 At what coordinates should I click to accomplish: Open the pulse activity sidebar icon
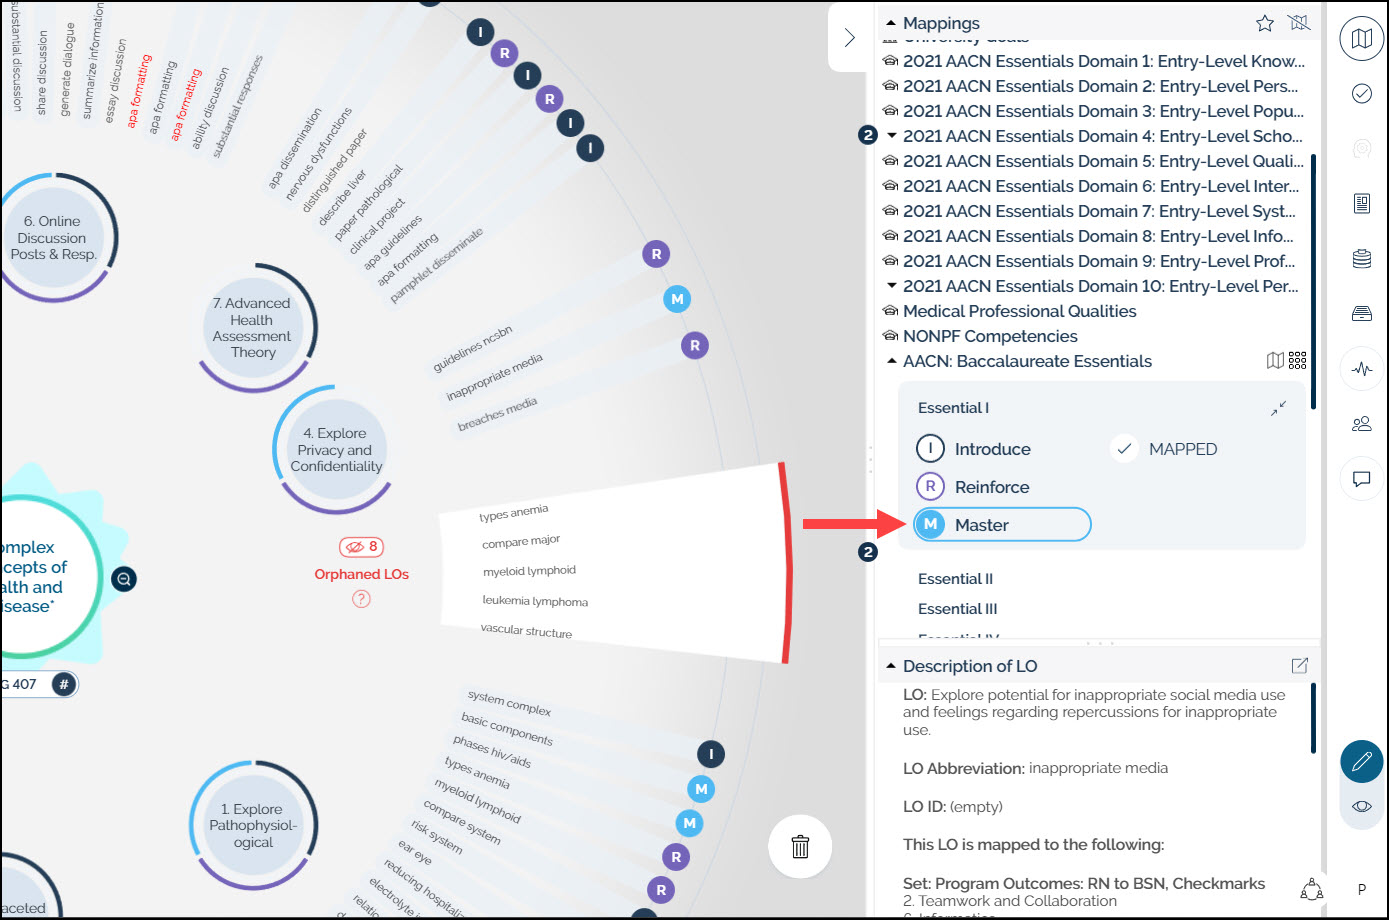point(1361,369)
